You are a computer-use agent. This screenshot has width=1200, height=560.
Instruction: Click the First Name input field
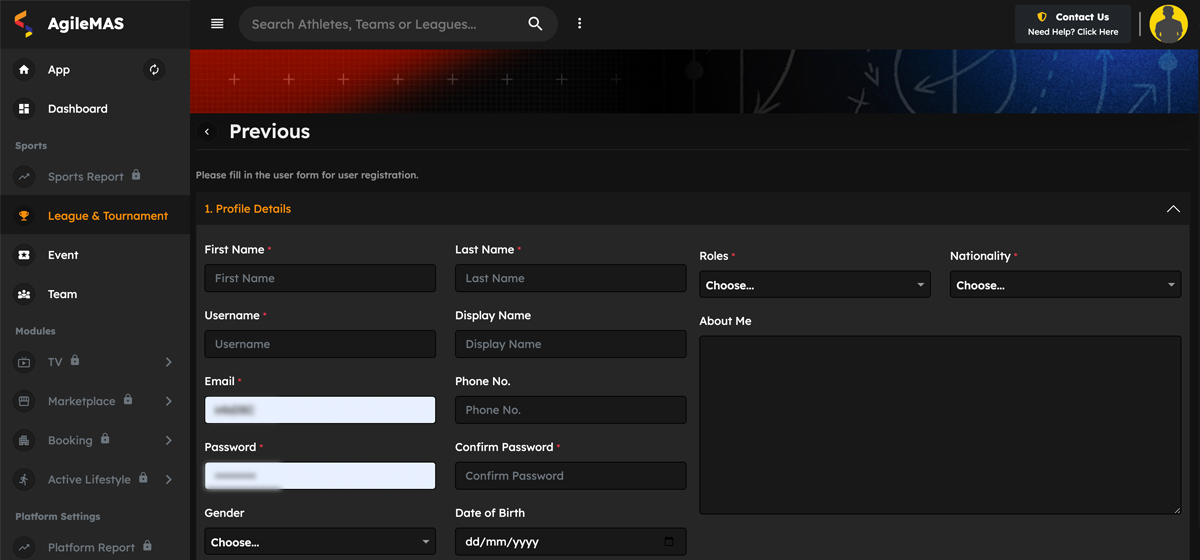(320, 278)
